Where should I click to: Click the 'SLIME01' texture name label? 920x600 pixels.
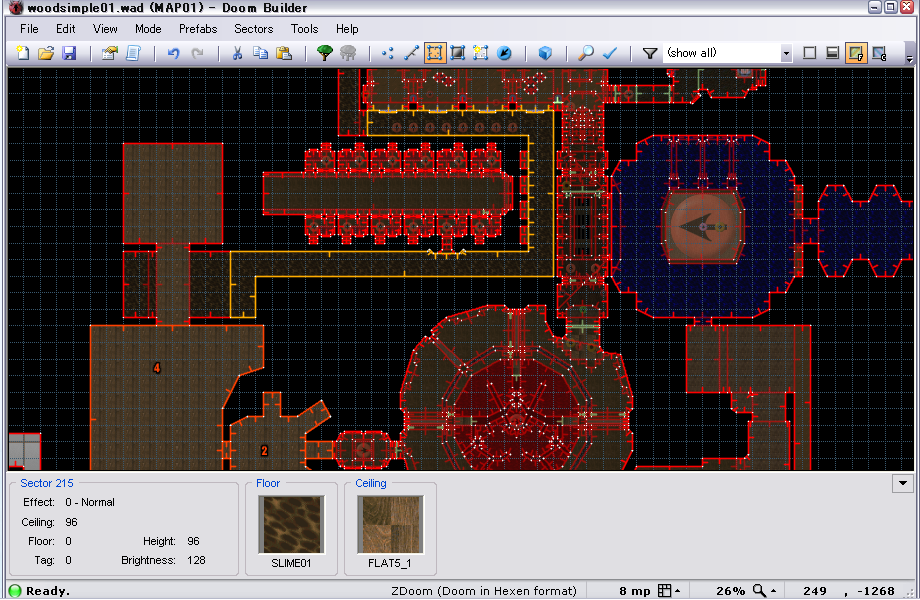point(291,563)
